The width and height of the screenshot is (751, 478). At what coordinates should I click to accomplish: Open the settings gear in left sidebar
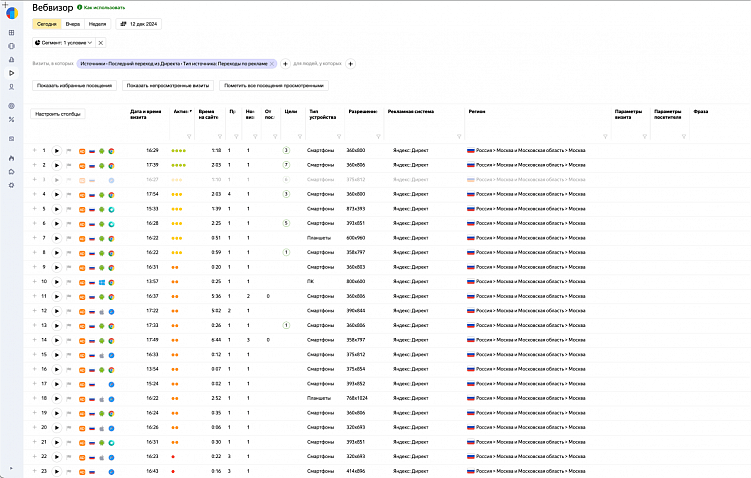pyautogui.click(x=11, y=184)
